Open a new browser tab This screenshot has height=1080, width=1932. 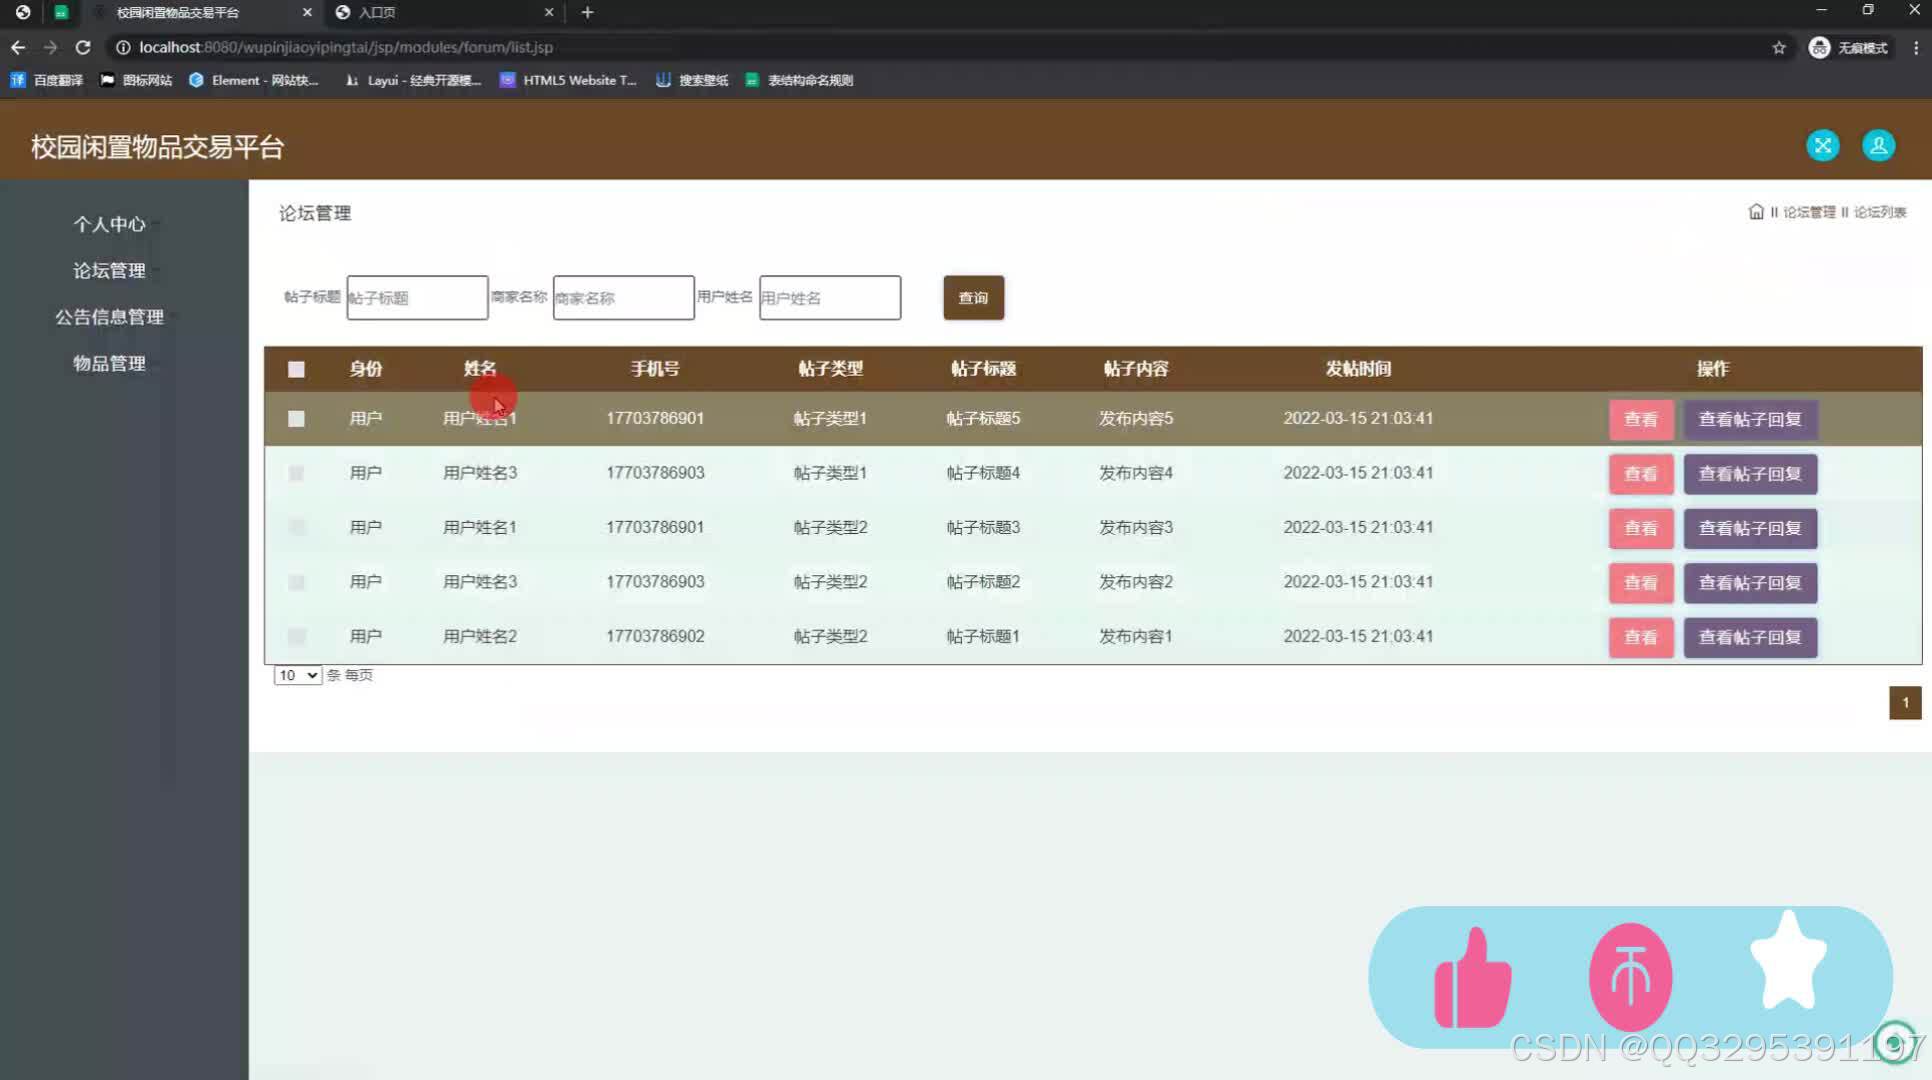coord(588,12)
